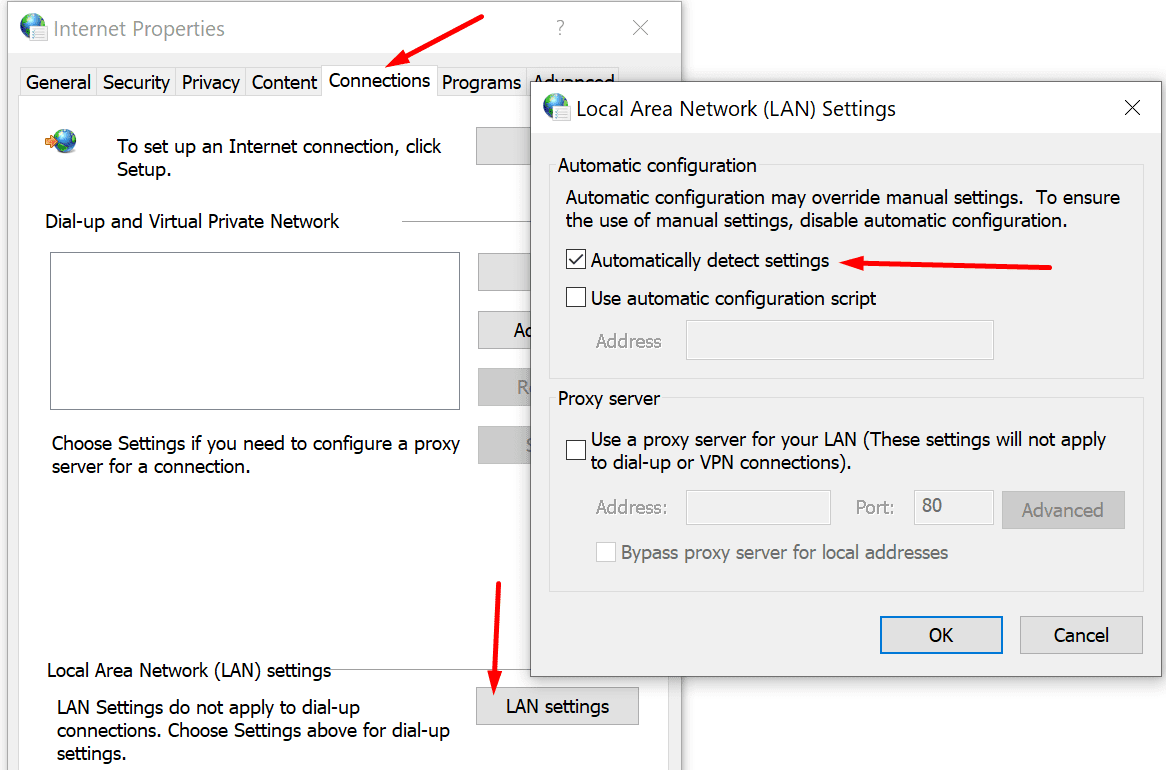Click the configuration script Address field
Screen dimensions: 1166x770
[840, 340]
